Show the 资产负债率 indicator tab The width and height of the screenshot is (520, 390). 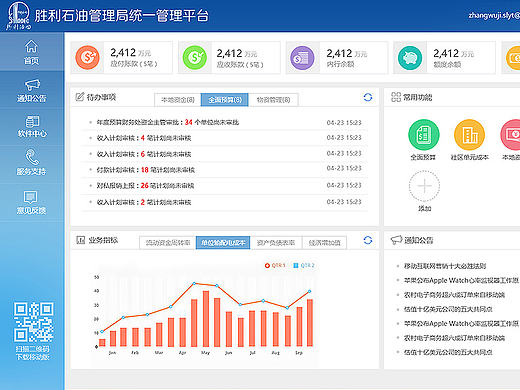(276, 243)
